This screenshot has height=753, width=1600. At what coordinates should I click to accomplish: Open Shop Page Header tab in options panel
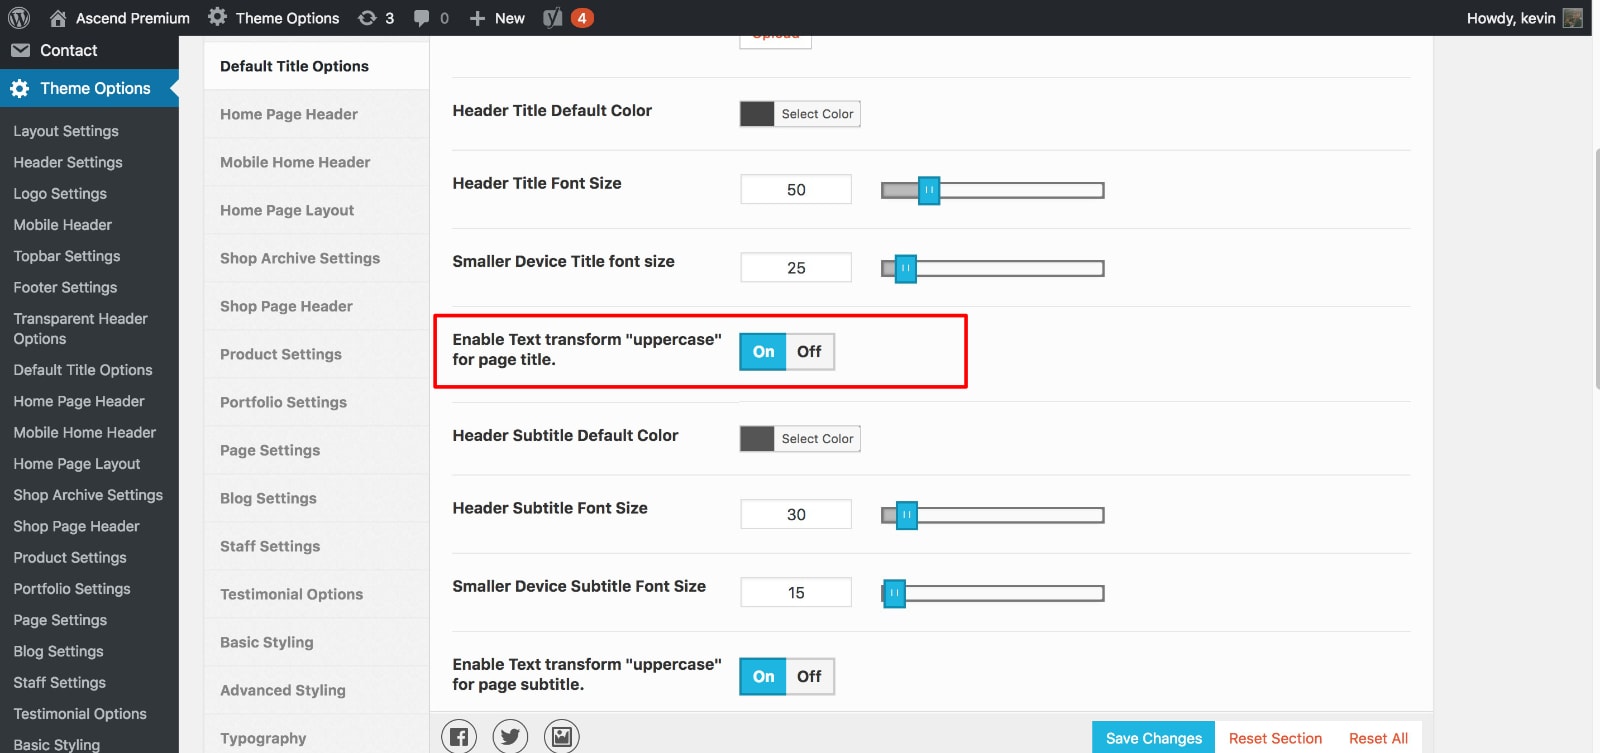click(316, 306)
